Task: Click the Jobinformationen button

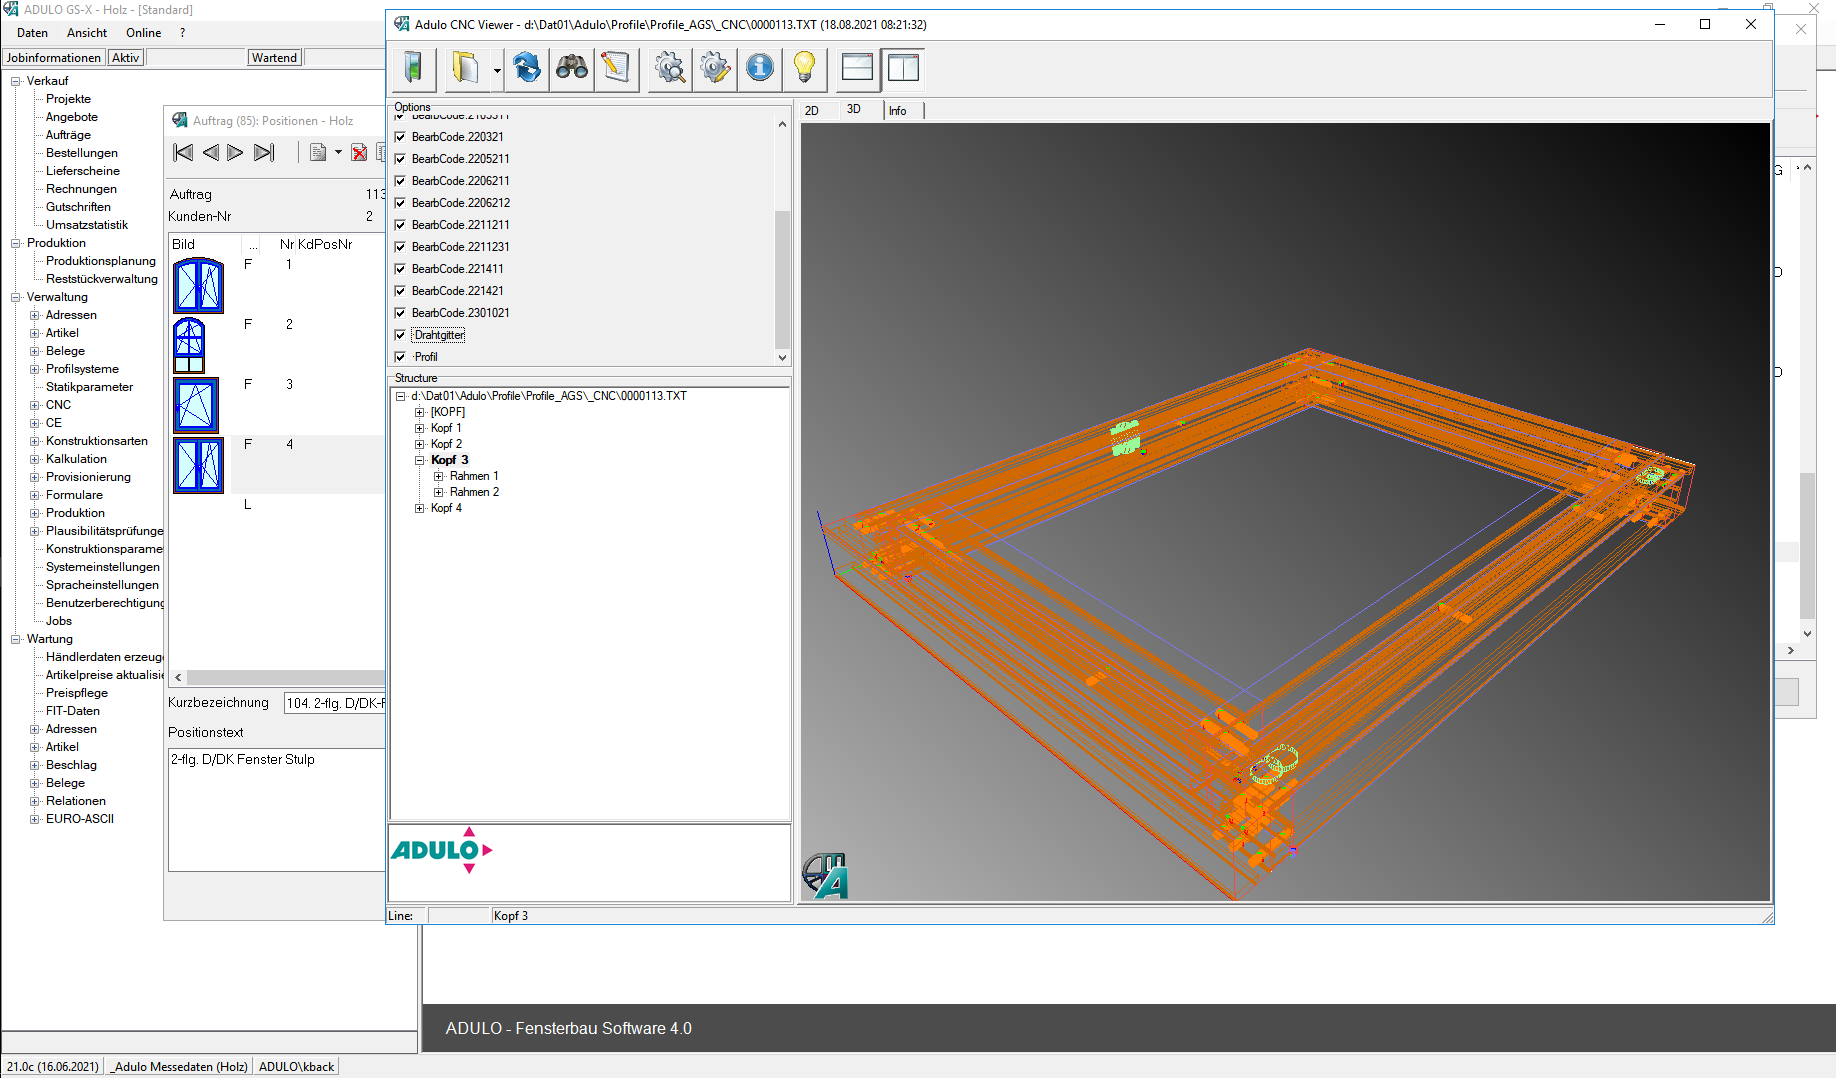Action: 53,58
